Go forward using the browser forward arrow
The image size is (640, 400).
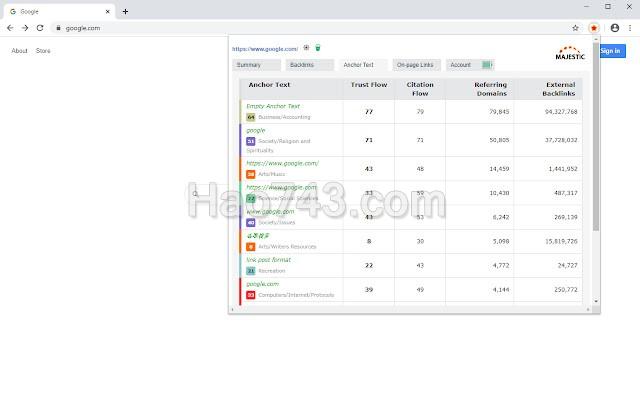[x=25, y=28]
